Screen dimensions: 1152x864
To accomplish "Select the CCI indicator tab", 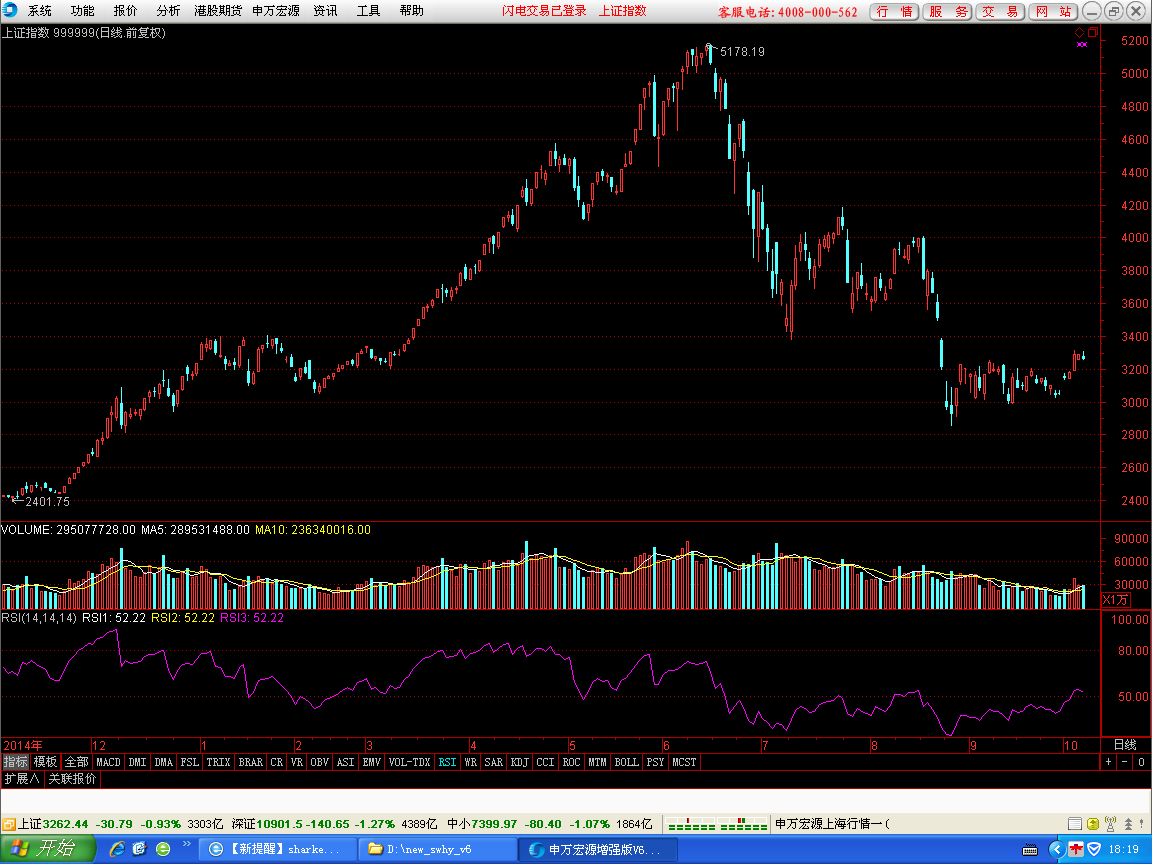I will (x=545, y=763).
